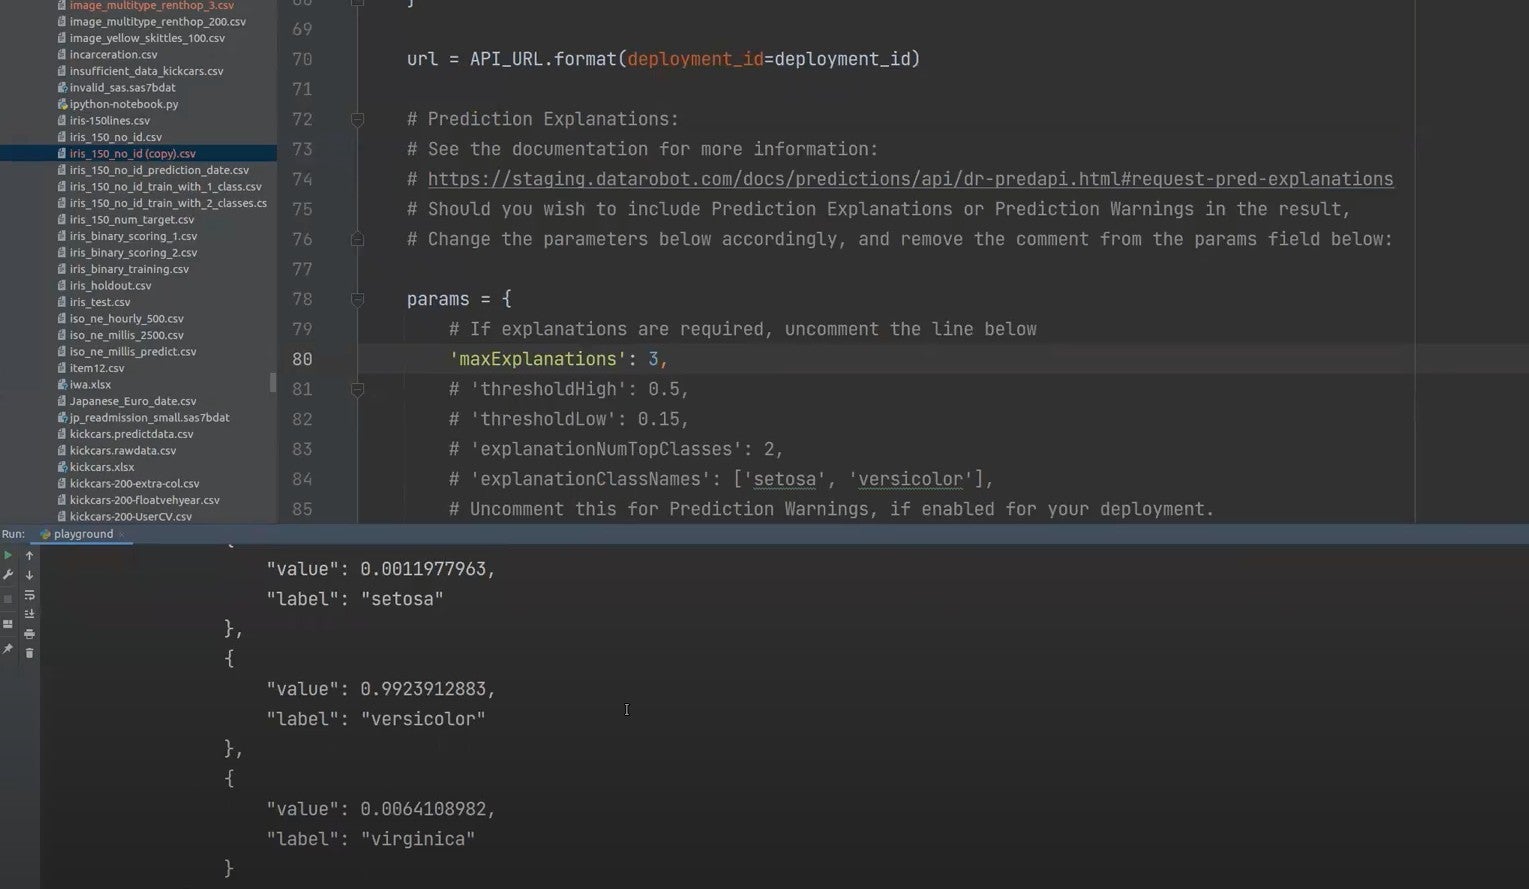Viewport: 1529px width, 889px height.
Task: Collapse the params block at line 78
Action: tap(357, 299)
